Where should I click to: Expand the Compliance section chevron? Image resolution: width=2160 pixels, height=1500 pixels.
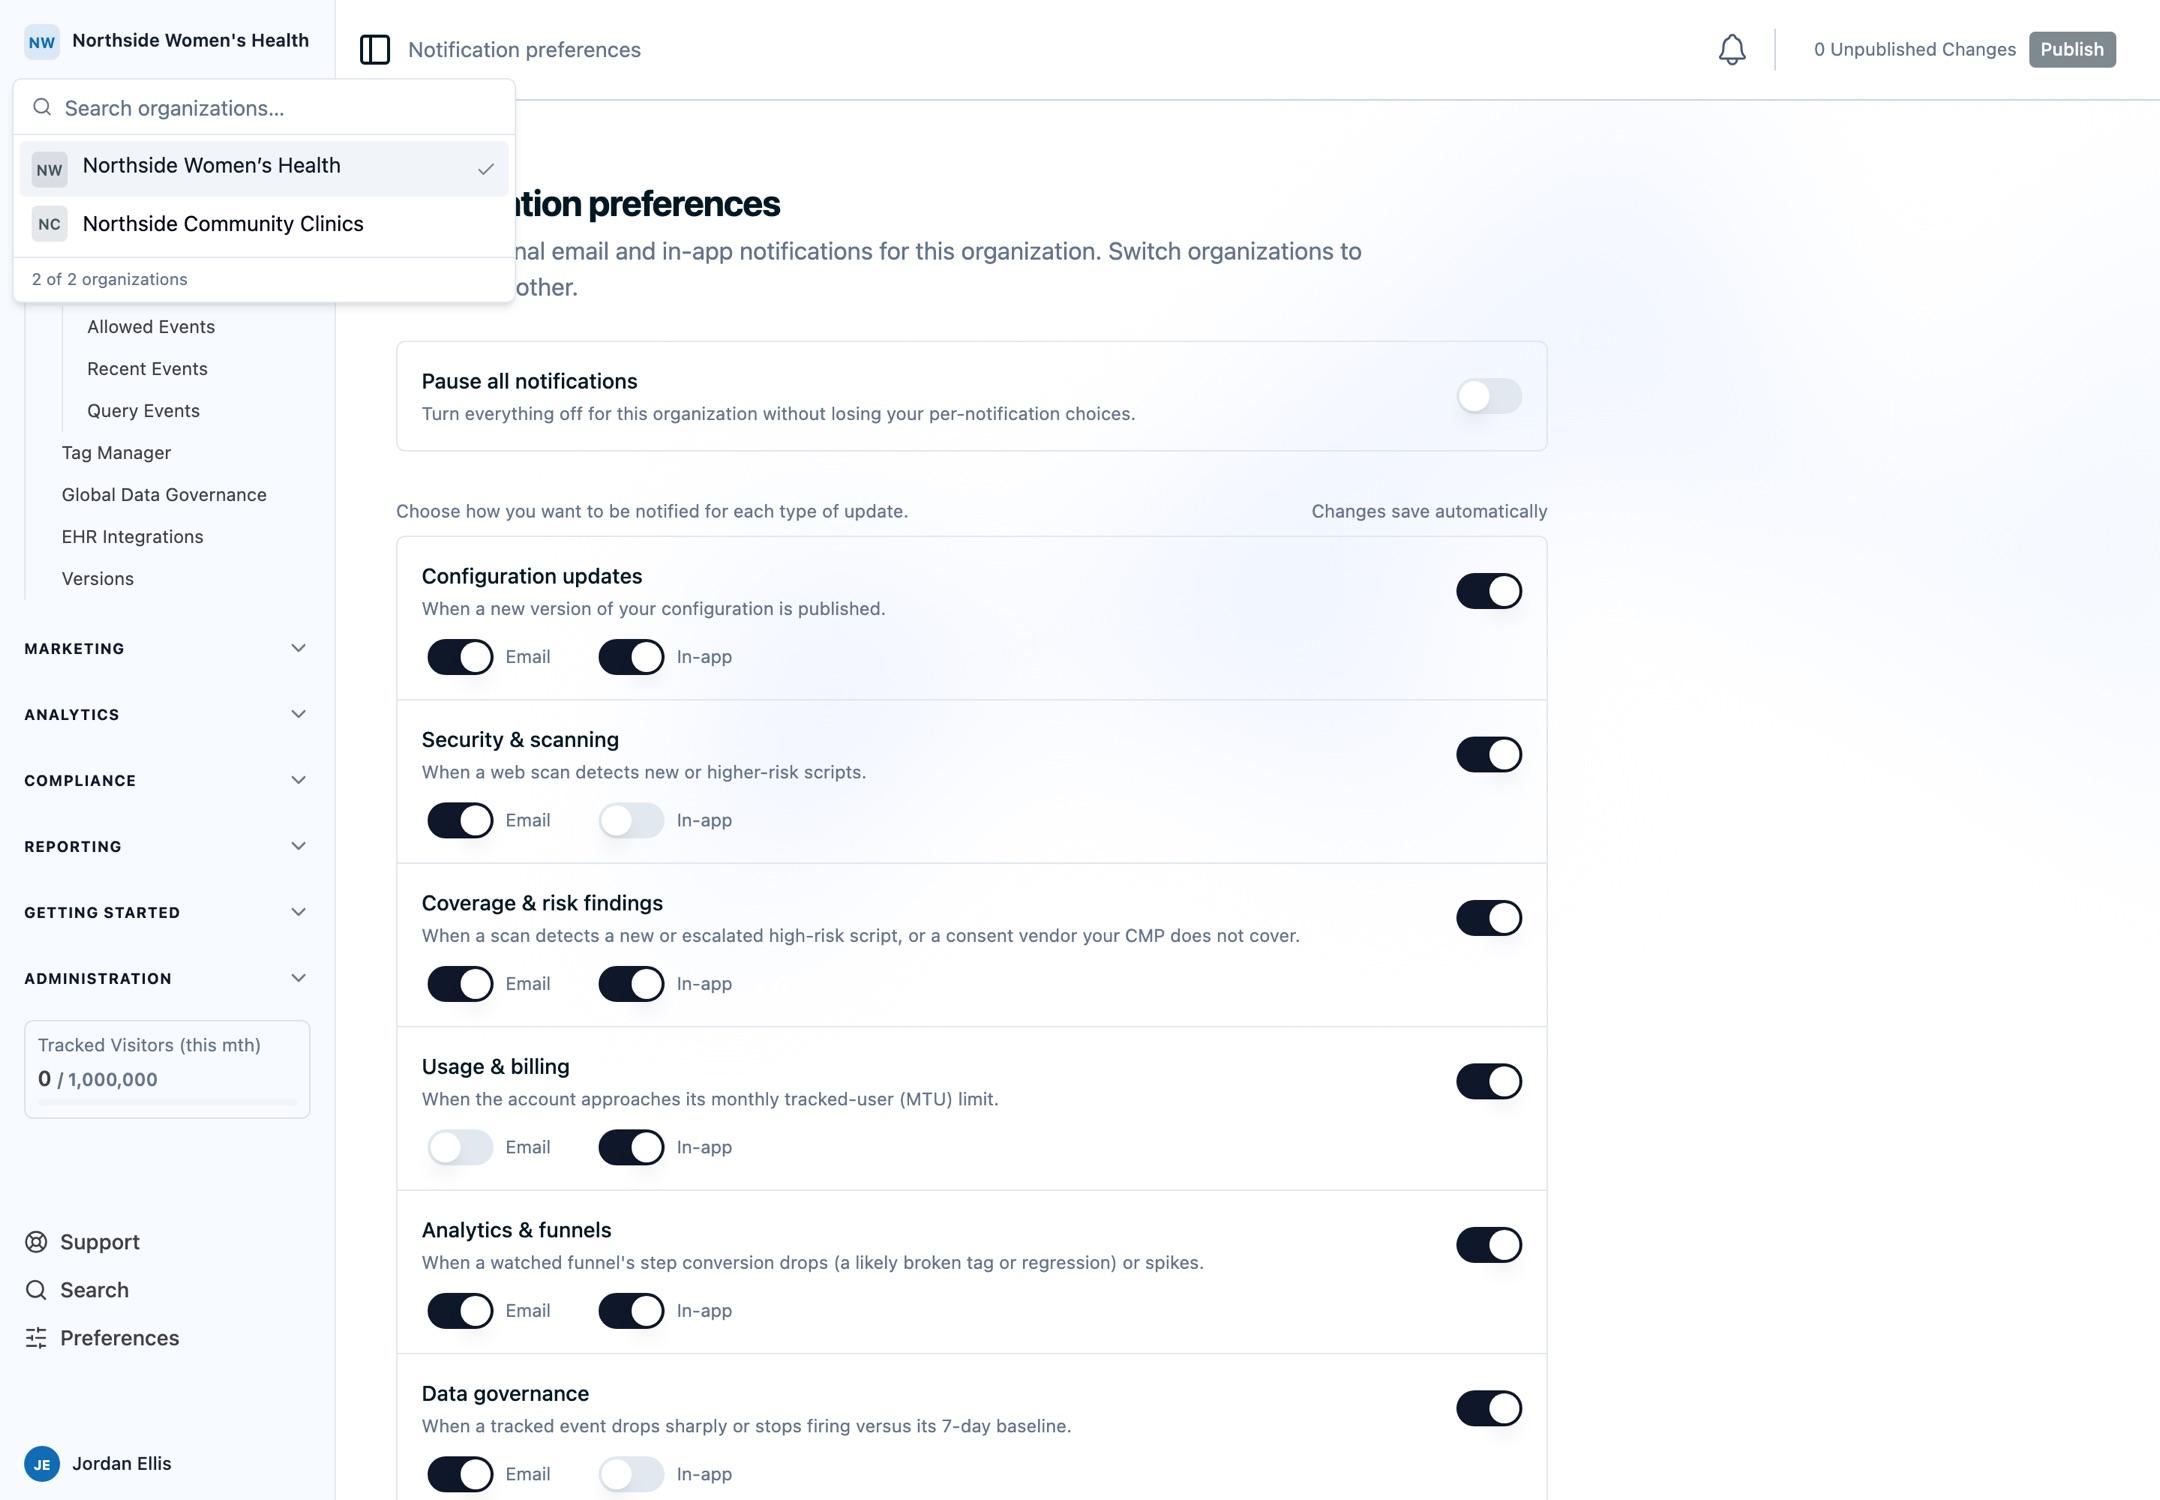pyautogui.click(x=298, y=780)
